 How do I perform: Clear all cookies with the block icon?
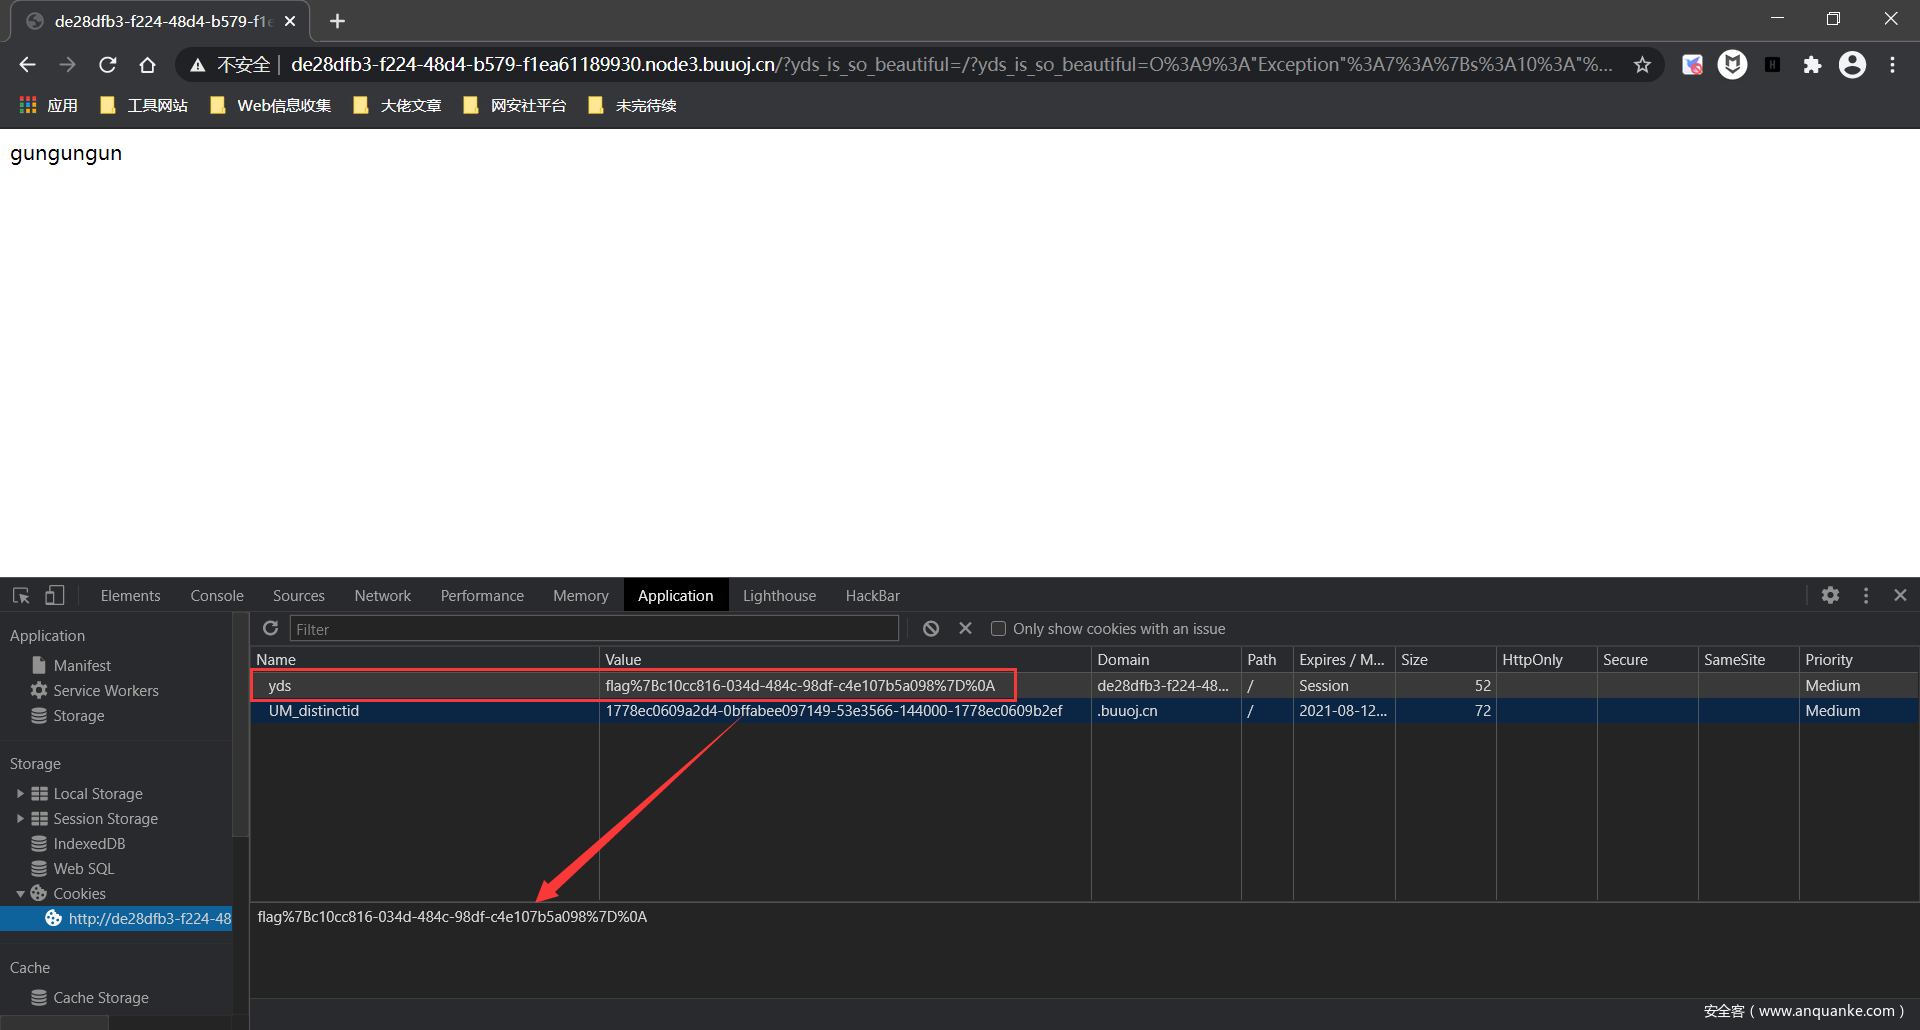click(x=931, y=629)
